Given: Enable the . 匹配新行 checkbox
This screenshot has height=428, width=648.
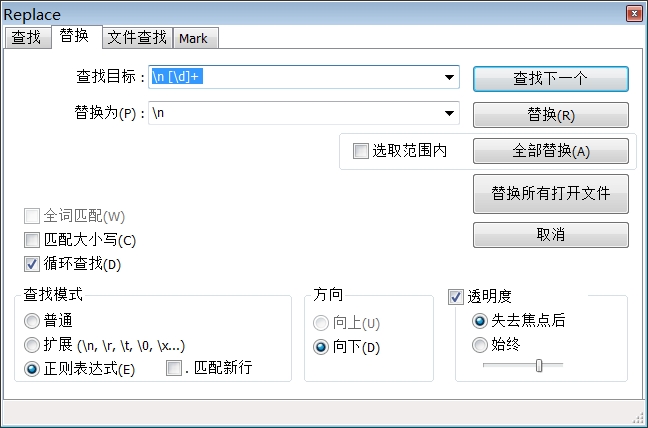Looking at the screenshot, I should point(174,368).
